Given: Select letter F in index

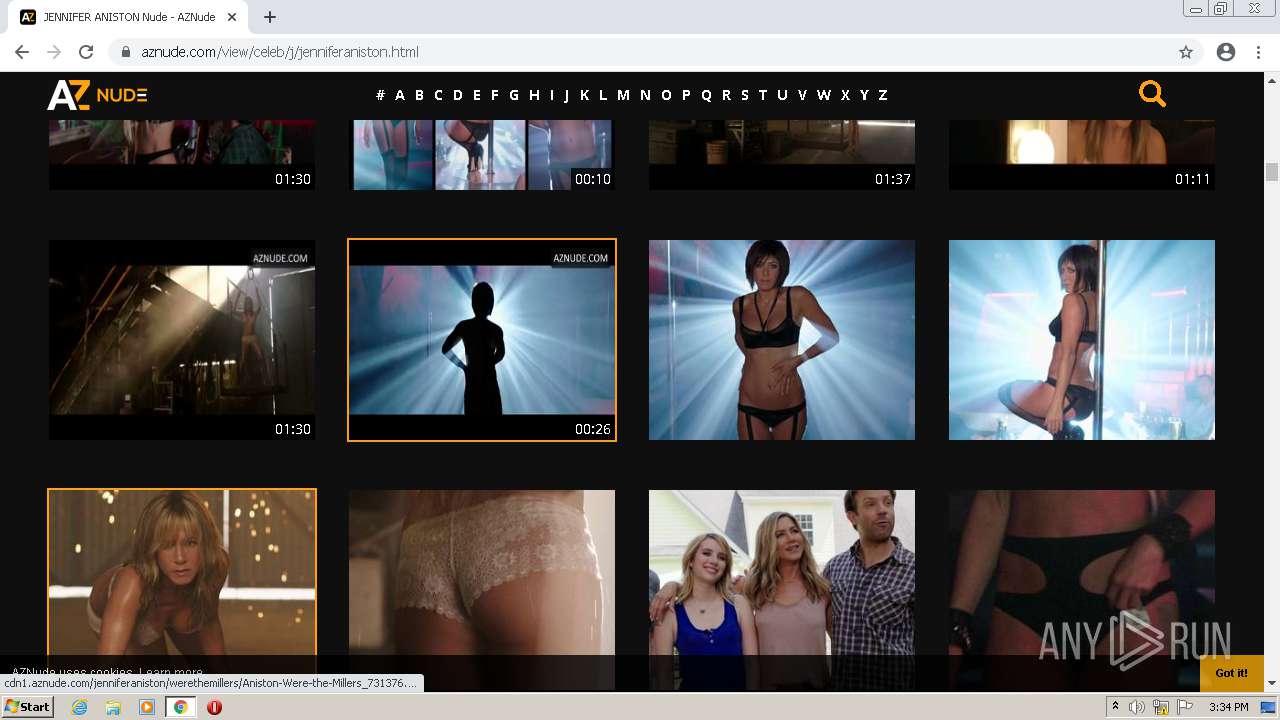Looking at the screenshot, I should click(494, 95).
